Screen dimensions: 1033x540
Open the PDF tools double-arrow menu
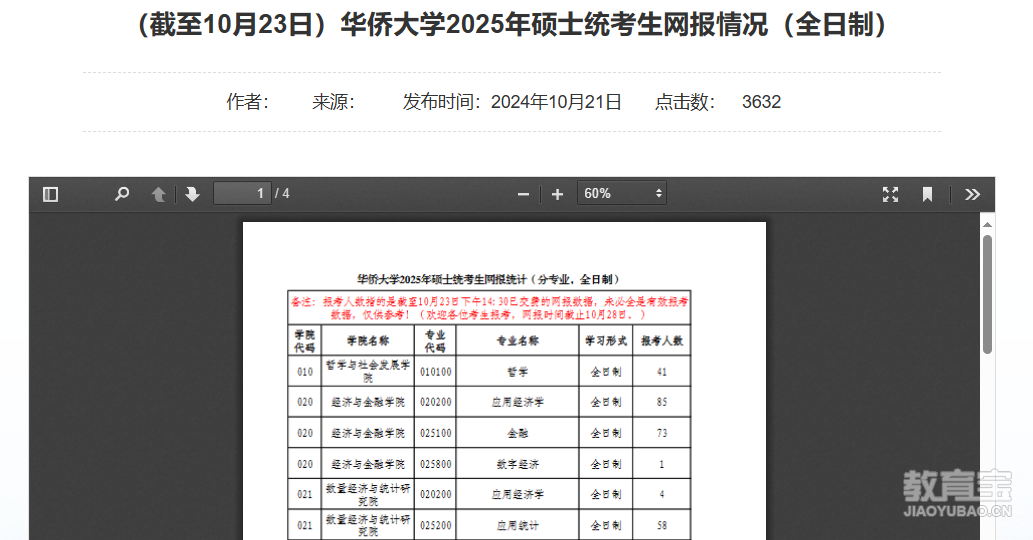coord(972,194)
